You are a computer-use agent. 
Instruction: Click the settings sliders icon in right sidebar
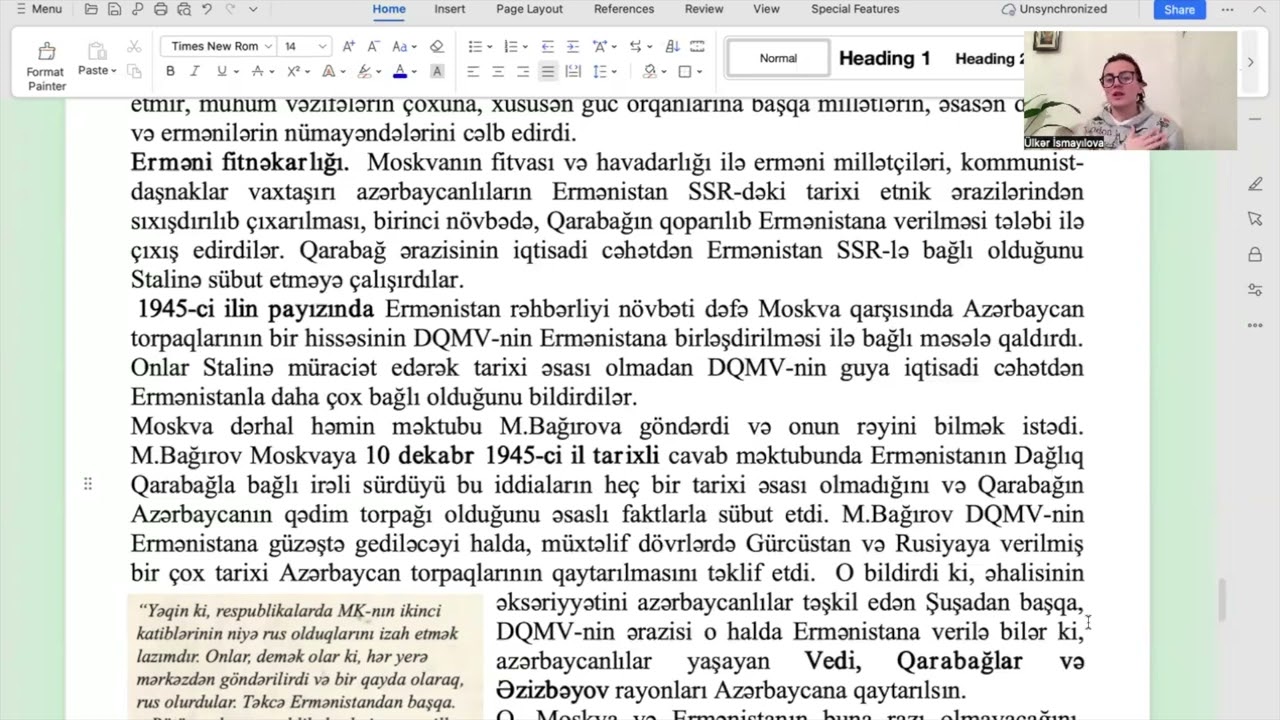pos(1255,289)
